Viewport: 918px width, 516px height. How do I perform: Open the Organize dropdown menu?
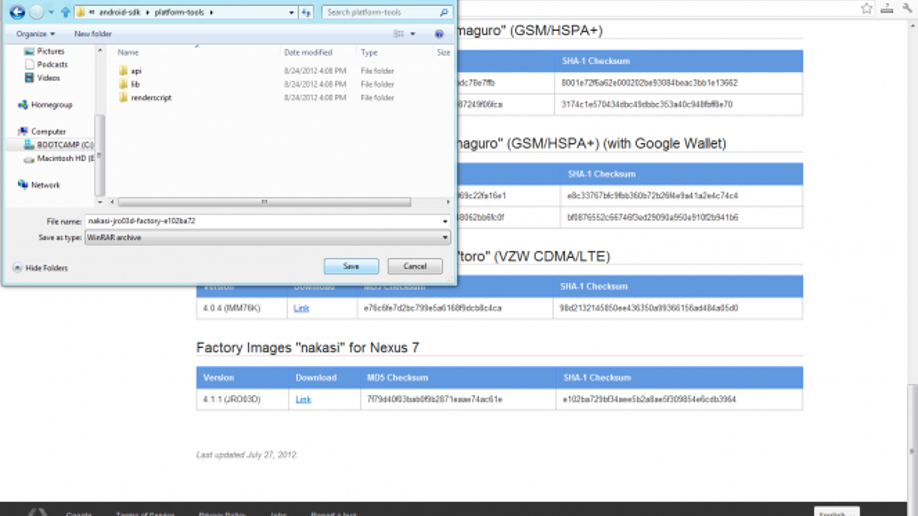click(36, 34)
